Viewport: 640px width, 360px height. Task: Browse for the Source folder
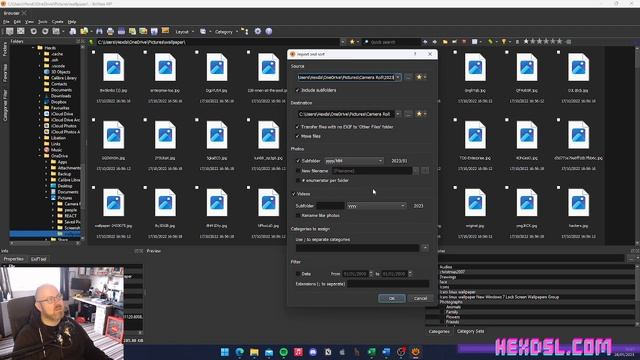click(408, 77)
